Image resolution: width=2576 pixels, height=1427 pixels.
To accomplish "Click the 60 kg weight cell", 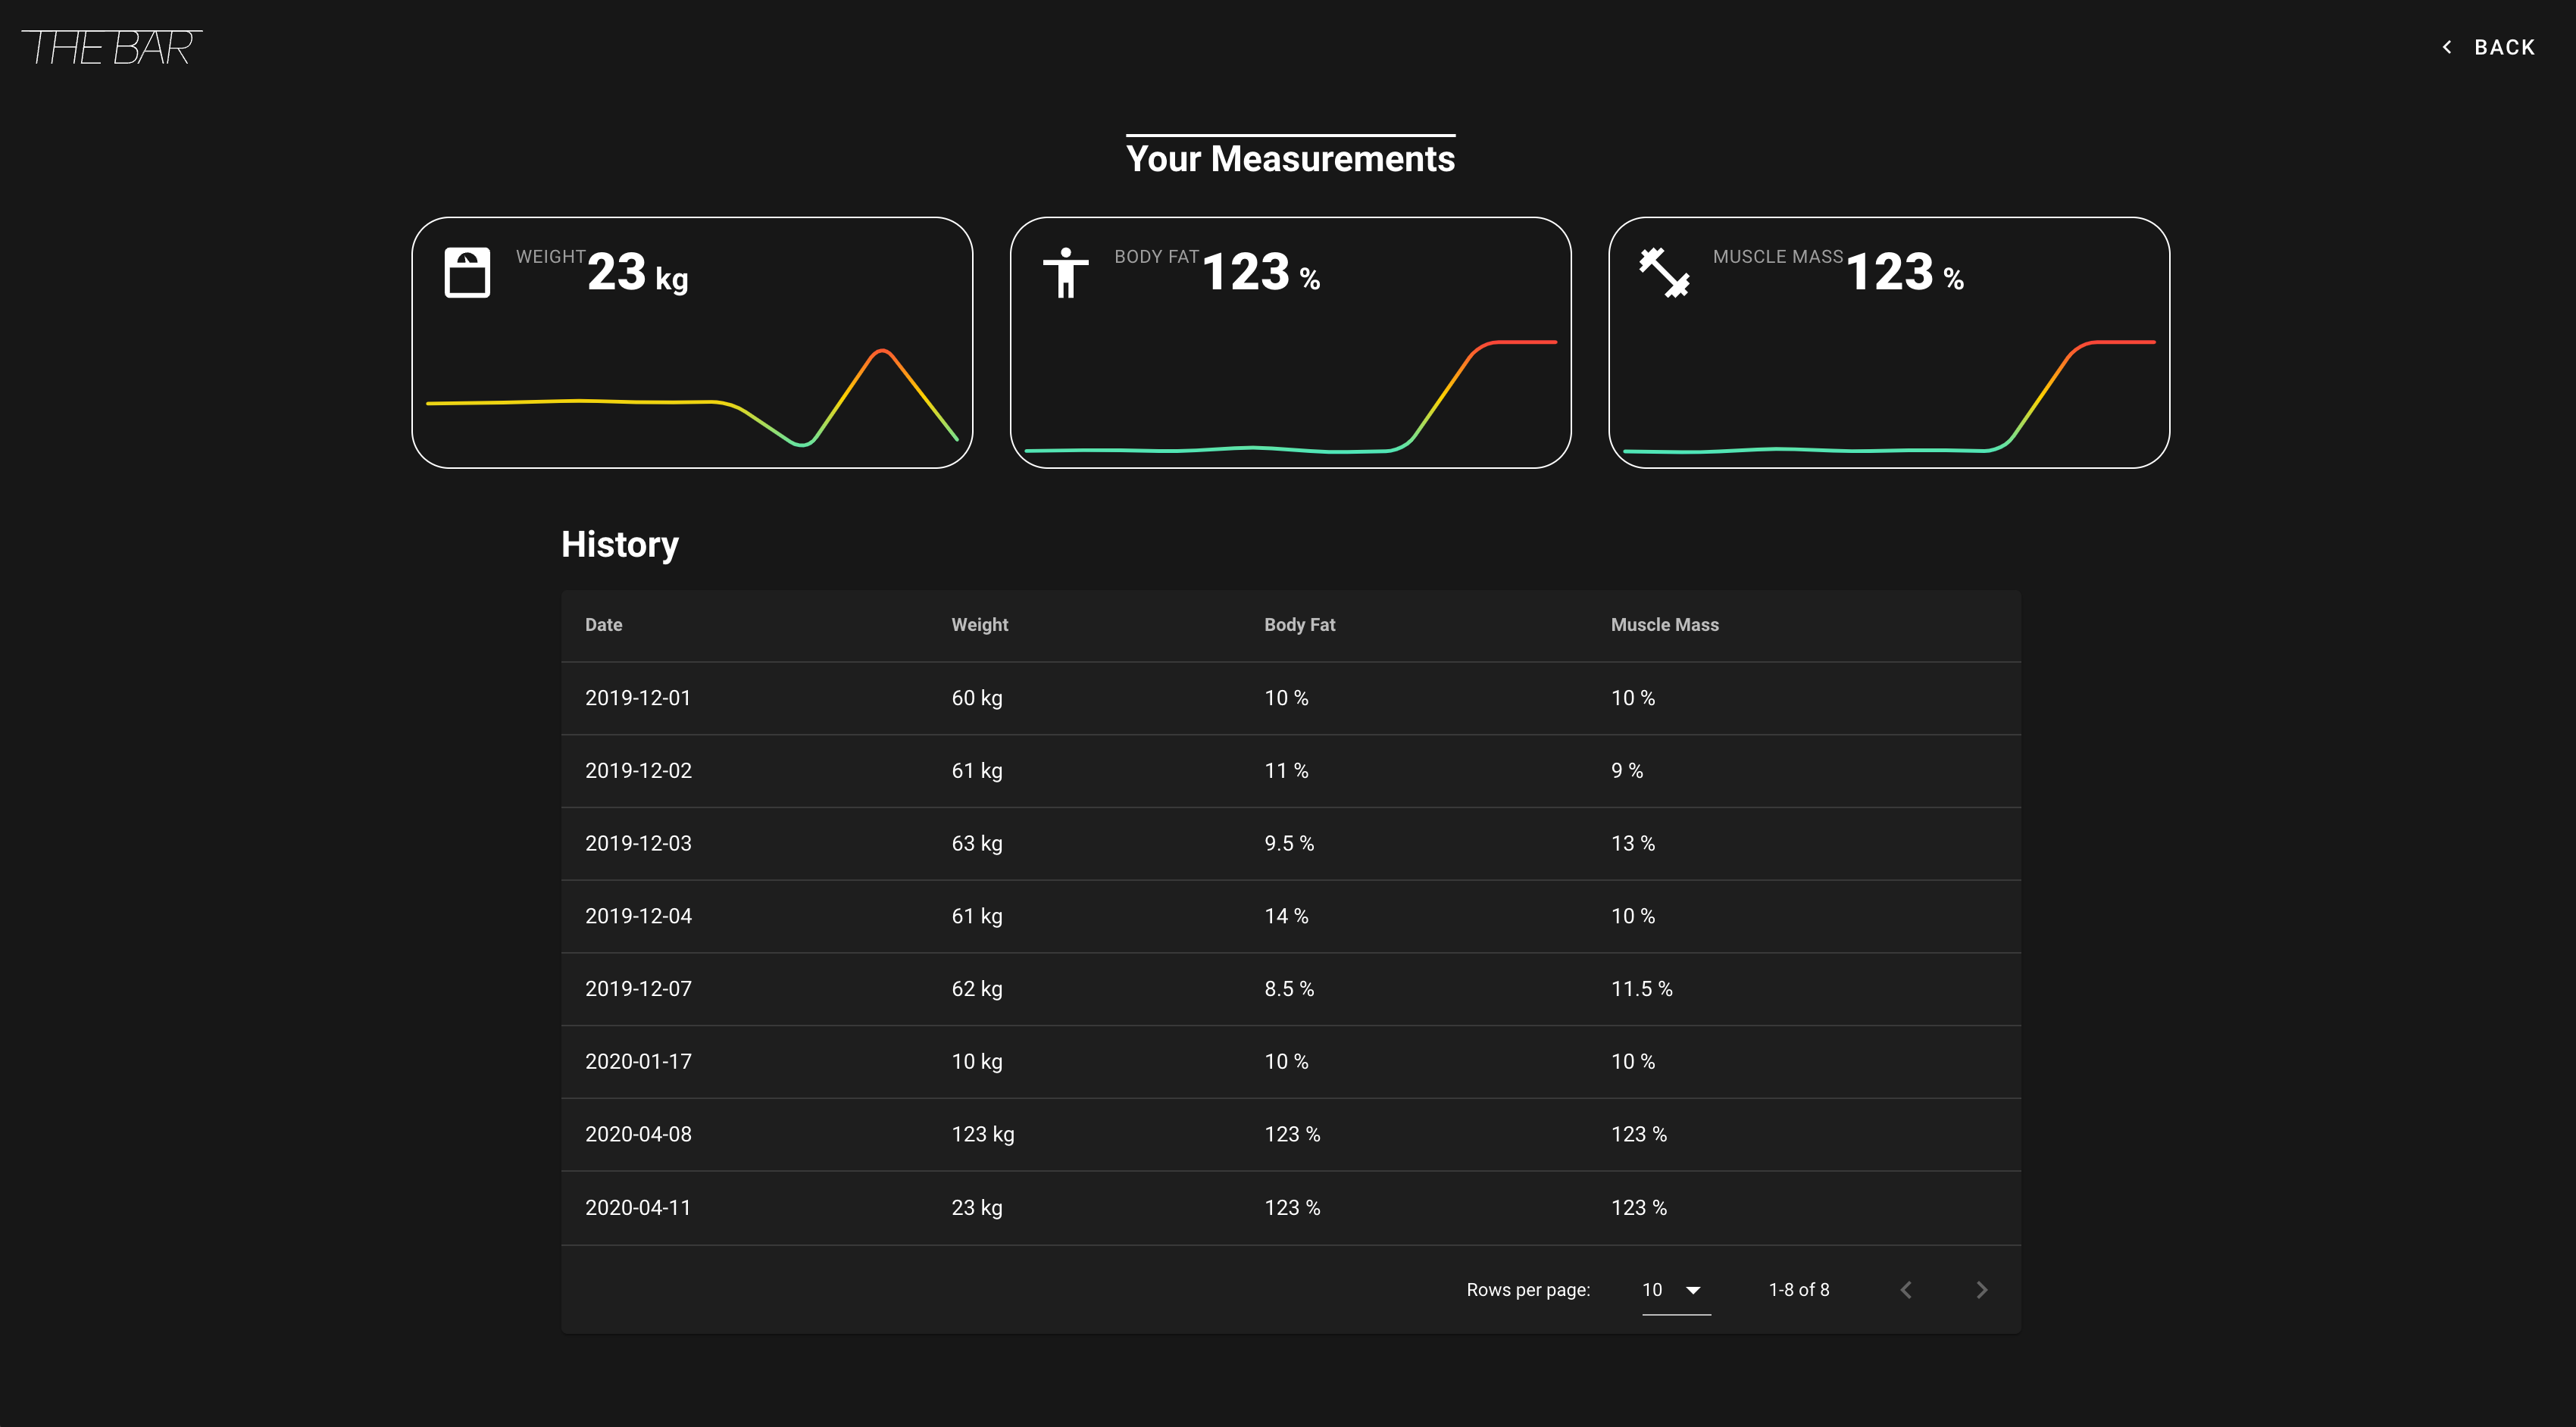I will 976,698.
